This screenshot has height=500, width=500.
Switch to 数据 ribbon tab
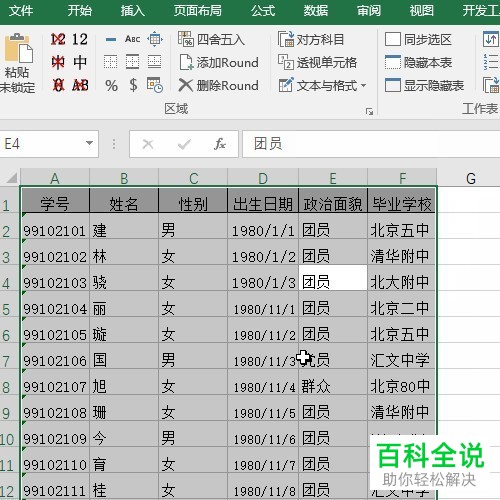[316, 11]
